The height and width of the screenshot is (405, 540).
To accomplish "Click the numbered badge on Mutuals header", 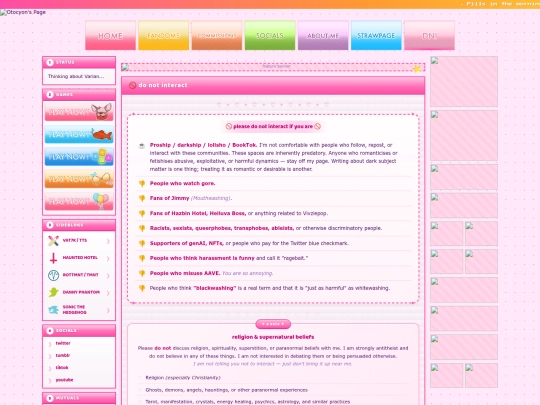I will coord(50,398).
